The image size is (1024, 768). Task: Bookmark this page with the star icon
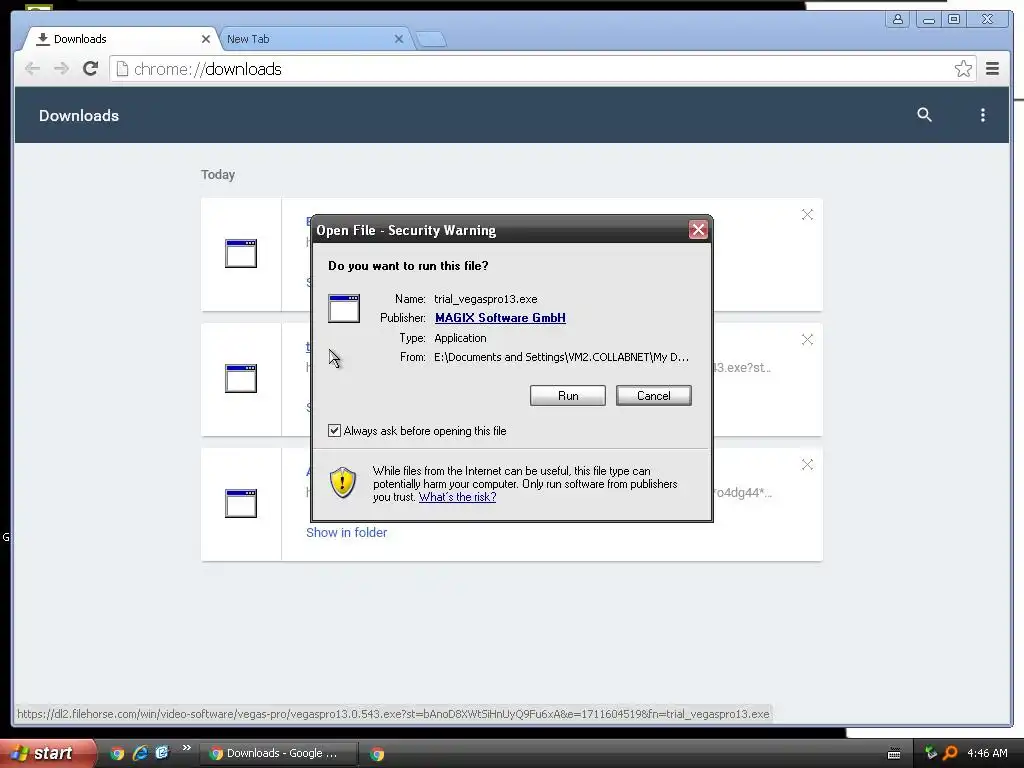click(963, 69)
